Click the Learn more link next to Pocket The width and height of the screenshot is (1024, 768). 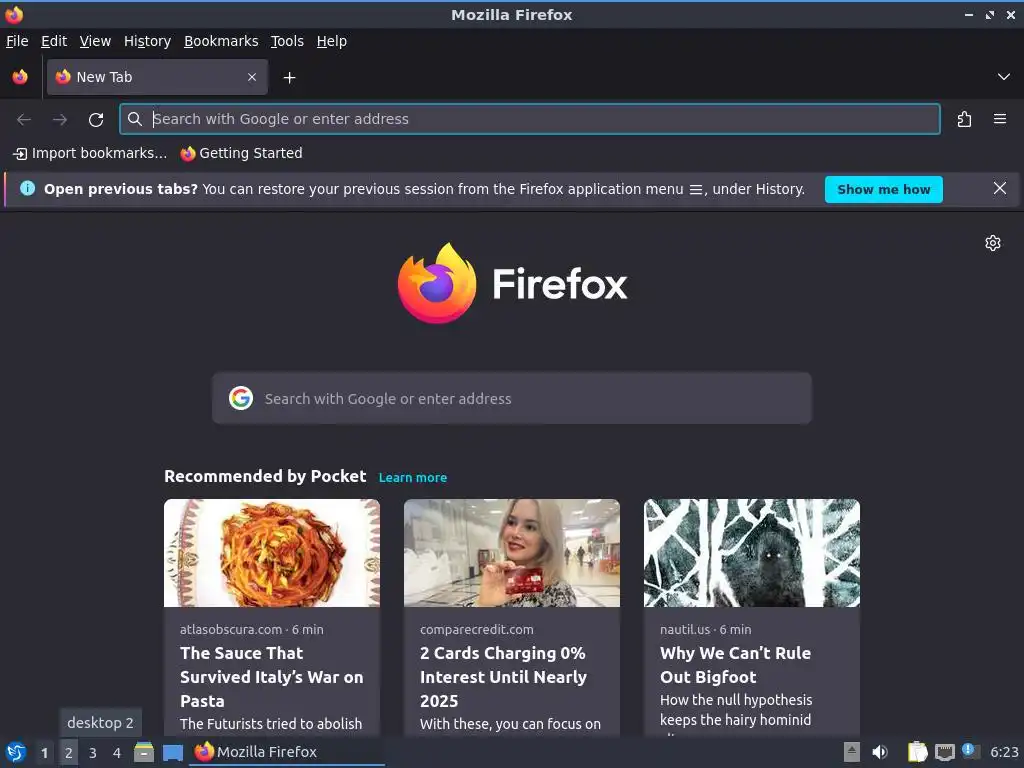coord(413,477)
